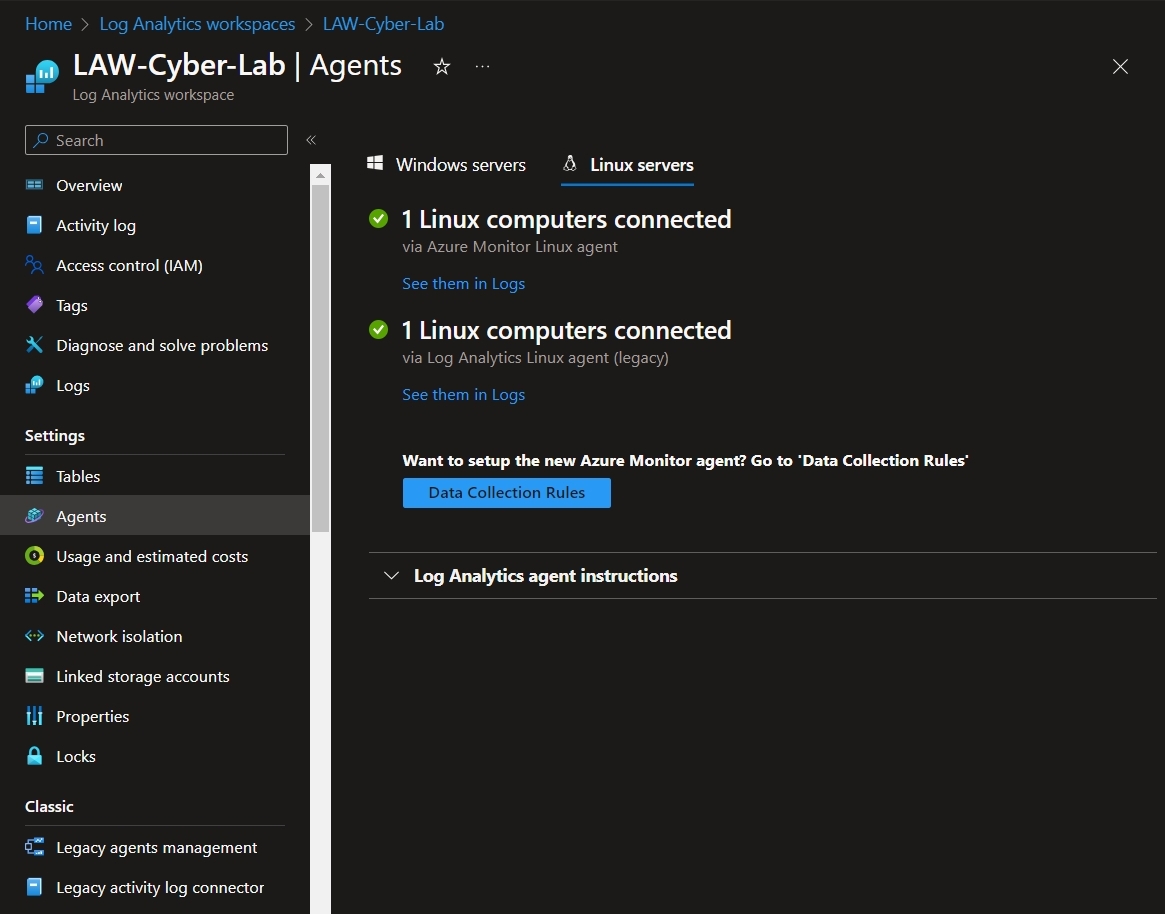Open Legacy agents management
The image size is (1165, 914).
pyautogui.click(x=155, y=847)
